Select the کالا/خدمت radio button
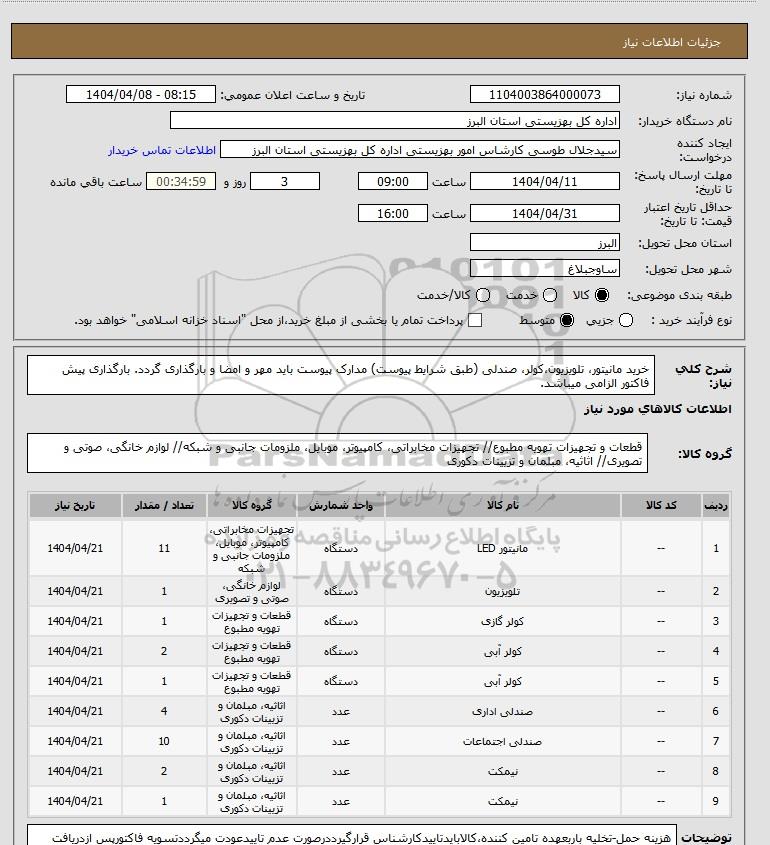The image size is (770, 845). pyautogui.click(x=483, y=295)
